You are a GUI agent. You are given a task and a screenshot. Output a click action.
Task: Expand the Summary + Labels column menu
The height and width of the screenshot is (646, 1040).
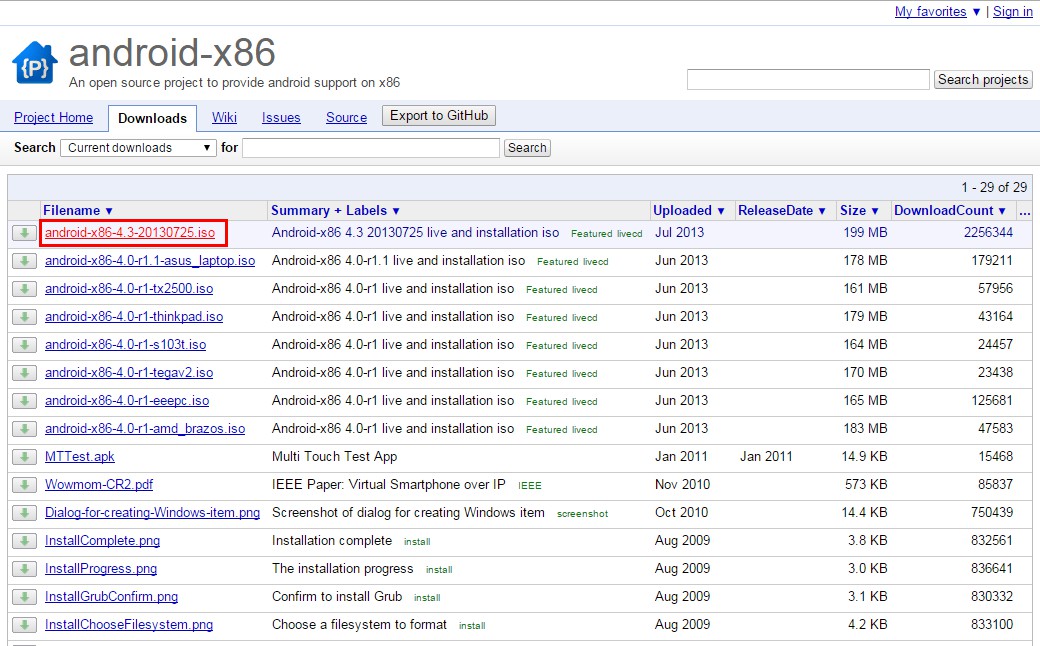pos(336,211)
